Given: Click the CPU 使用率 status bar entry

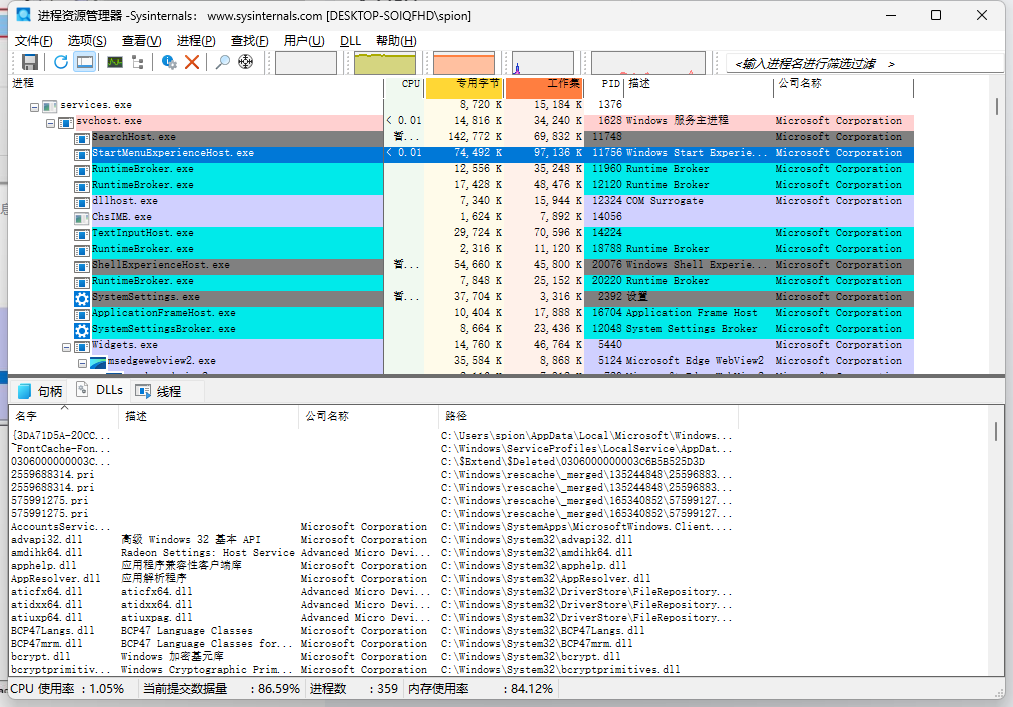Looking at the screenshot, I should (67, 689).
